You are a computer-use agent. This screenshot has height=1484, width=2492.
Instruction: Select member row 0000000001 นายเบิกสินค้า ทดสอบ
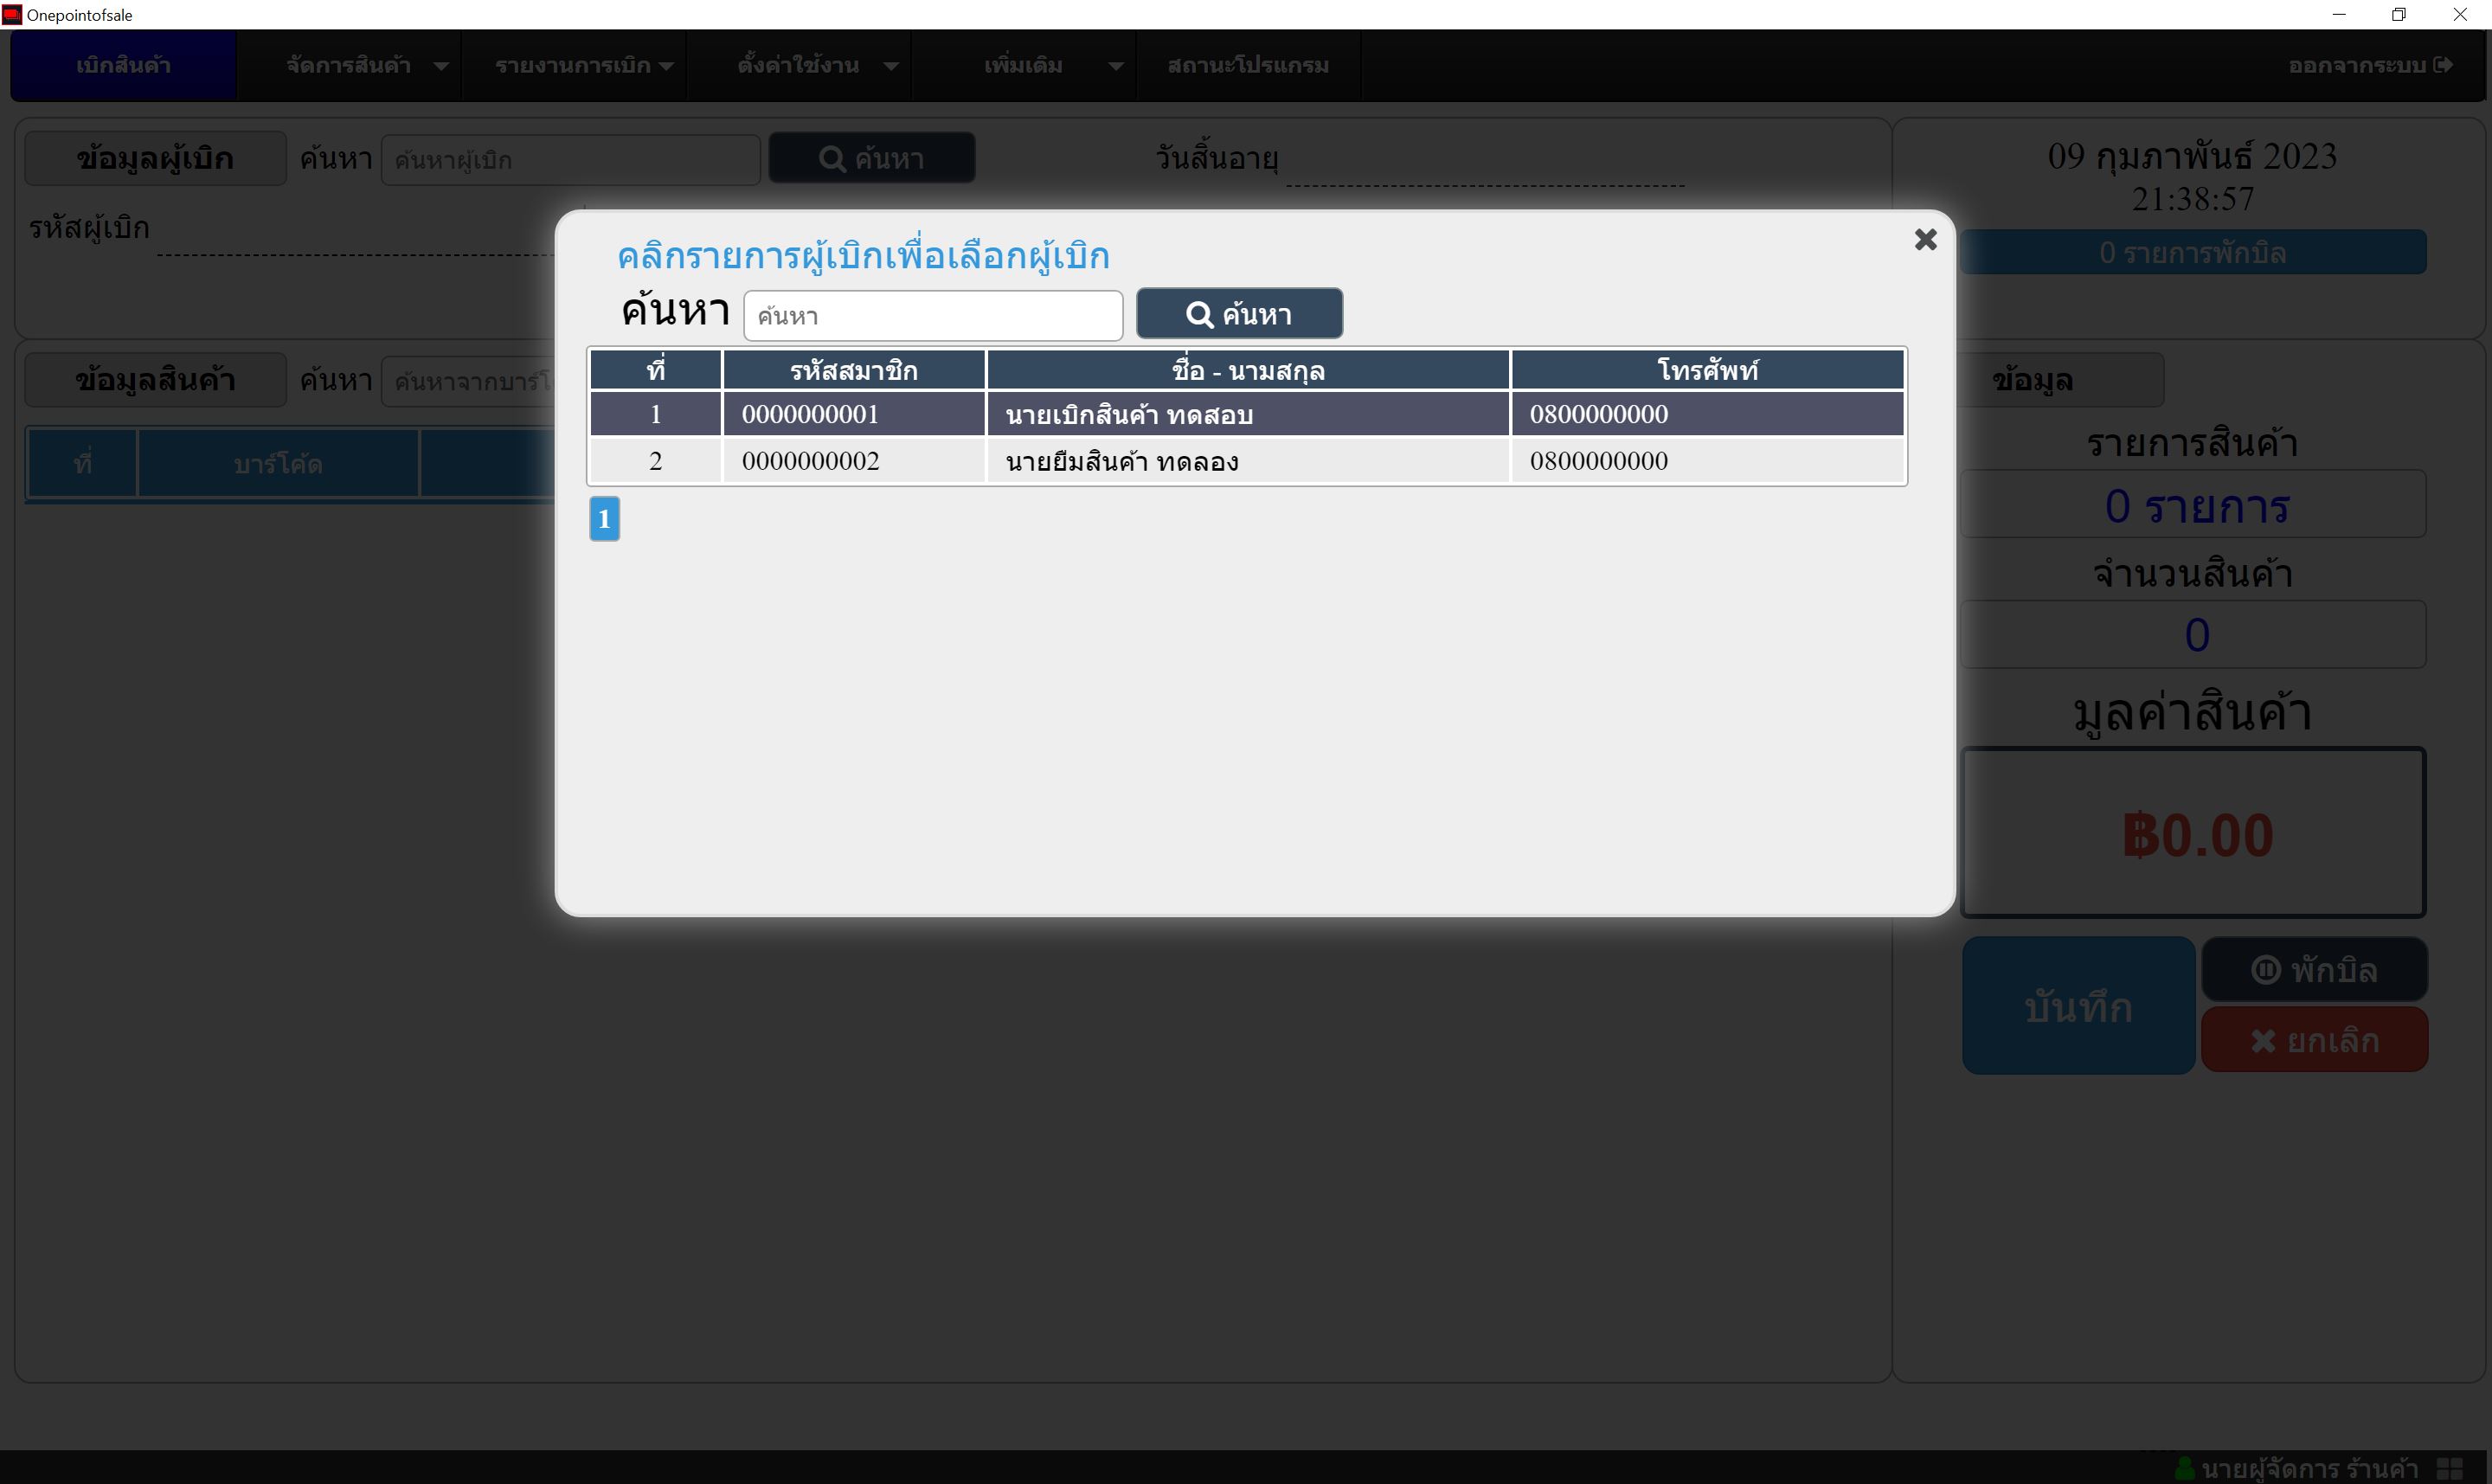point(1247,414)
